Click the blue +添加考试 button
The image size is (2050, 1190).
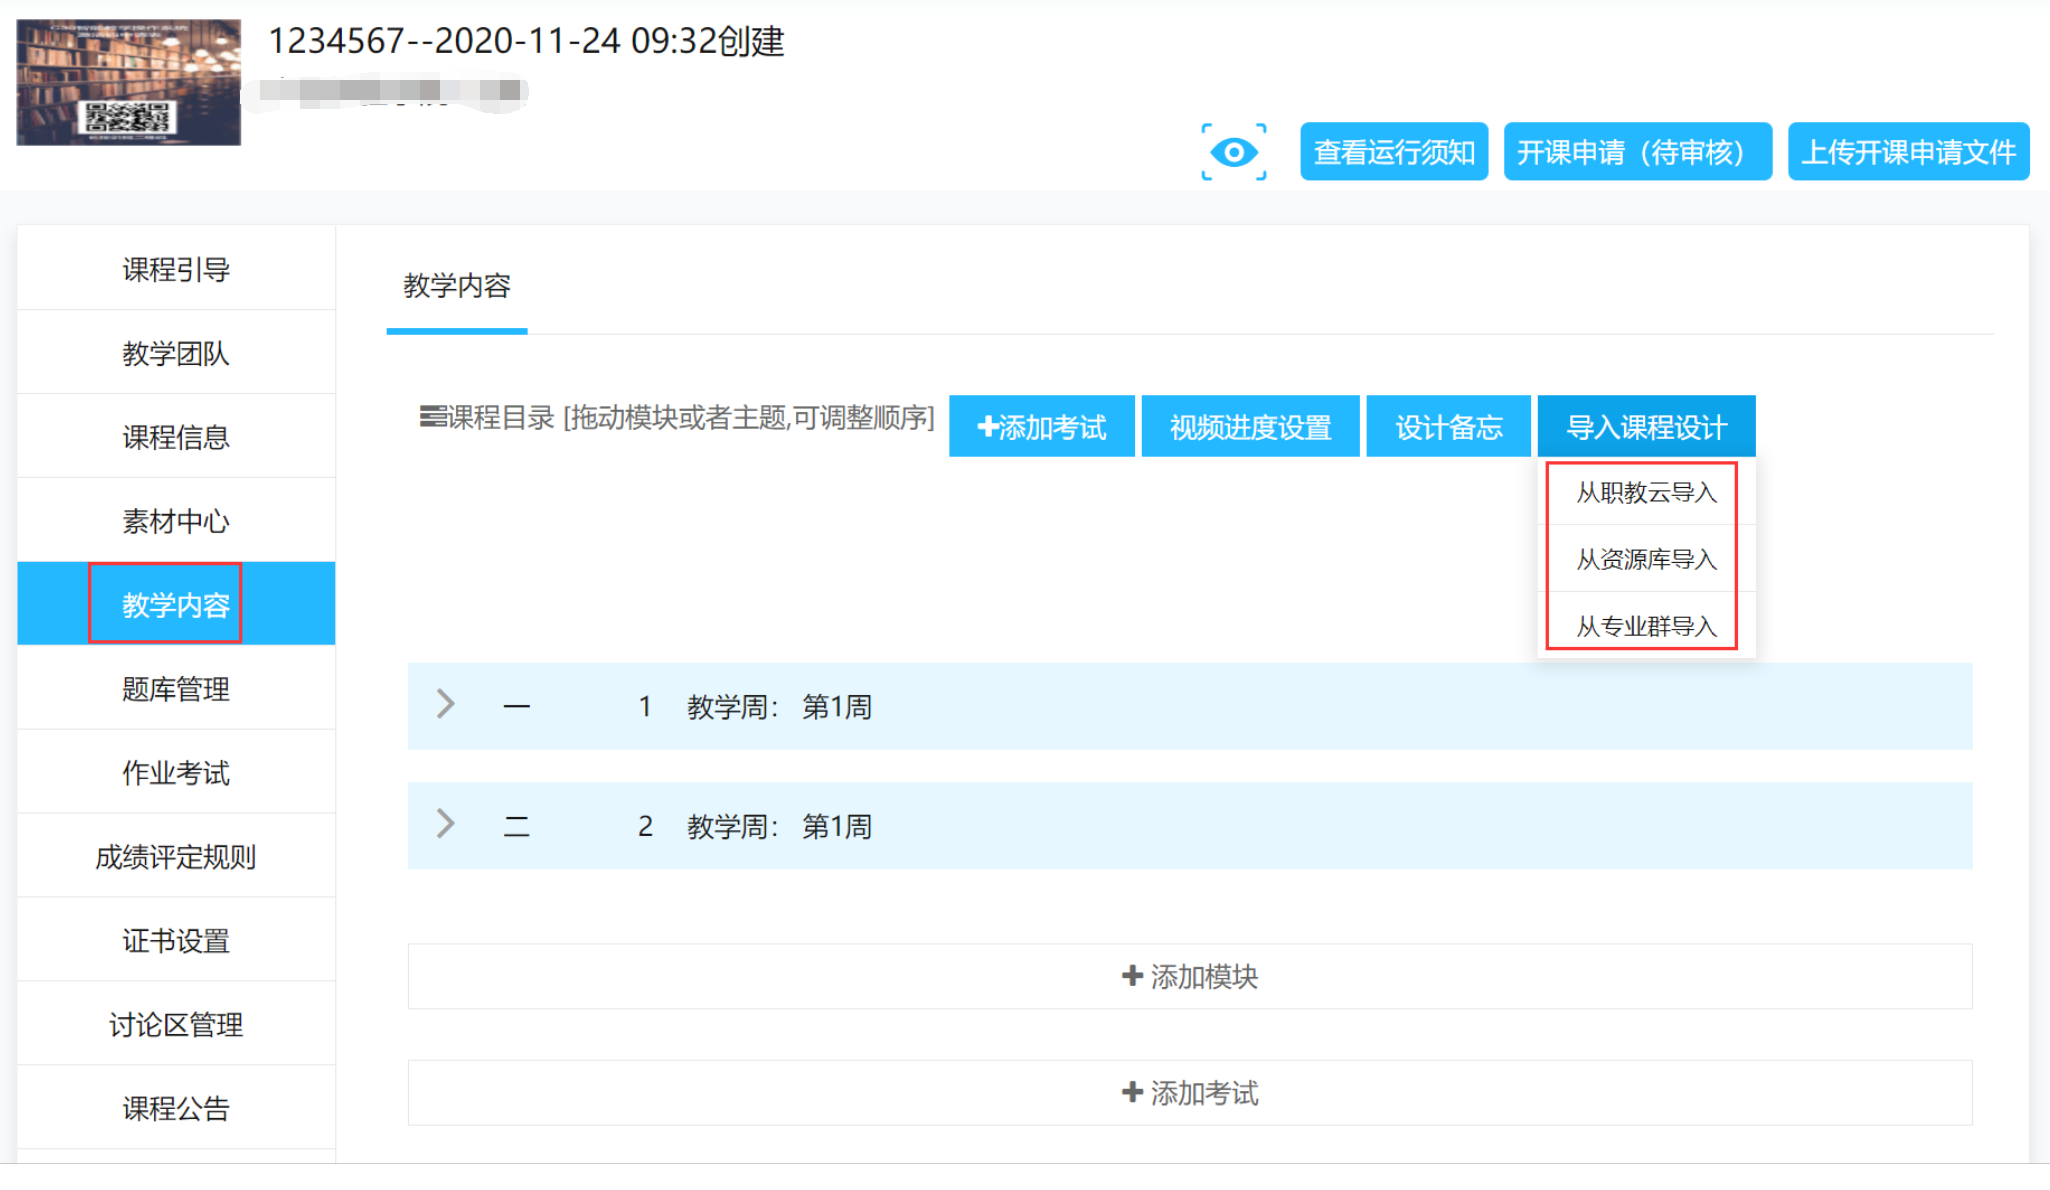pos(1041,427)
